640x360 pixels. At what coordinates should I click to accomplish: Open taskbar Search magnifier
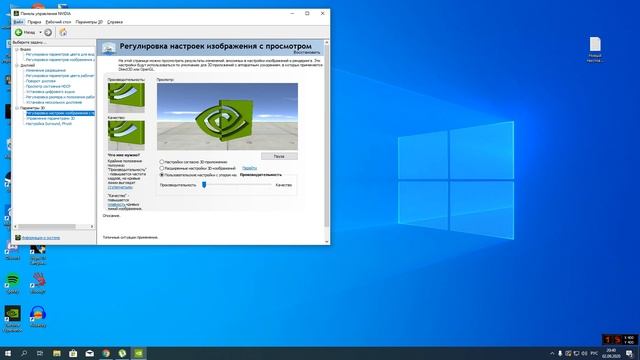tap(24, 353)
